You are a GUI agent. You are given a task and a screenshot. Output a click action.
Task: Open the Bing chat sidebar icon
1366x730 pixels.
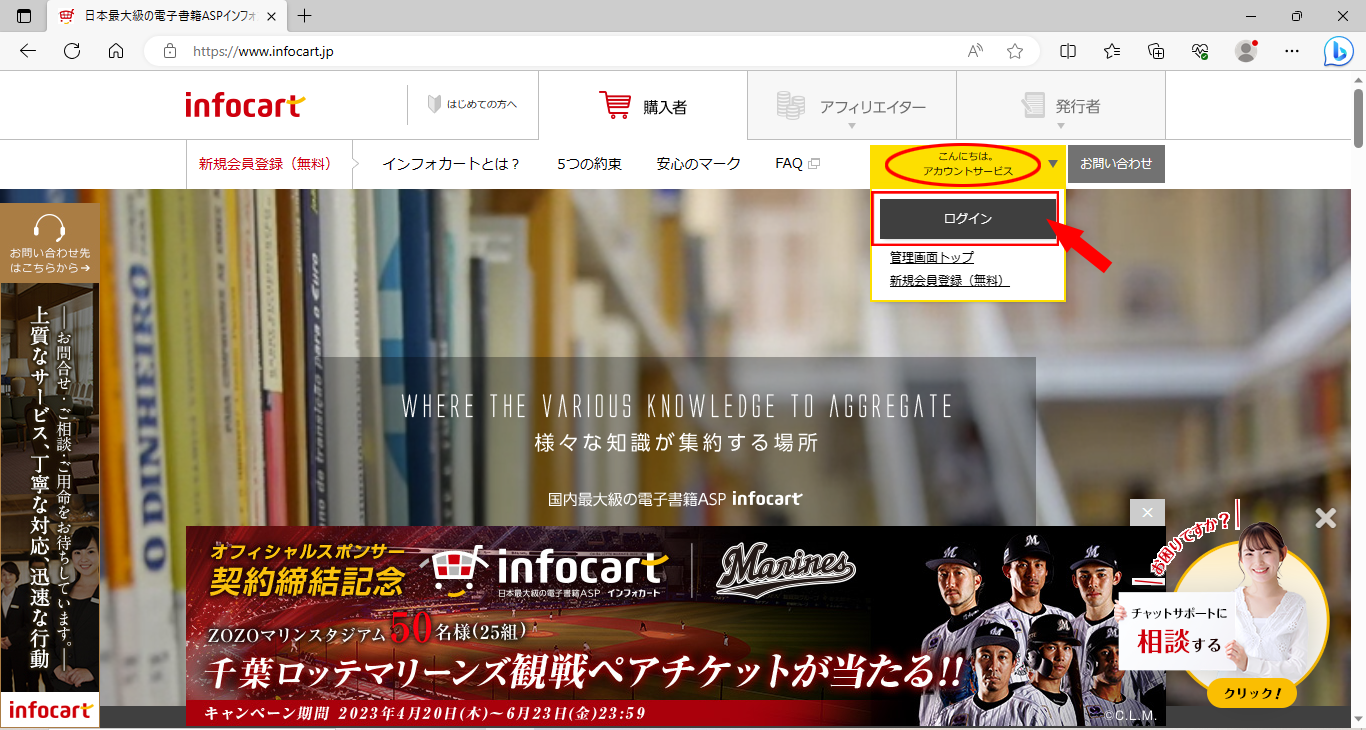point(1338,51)
